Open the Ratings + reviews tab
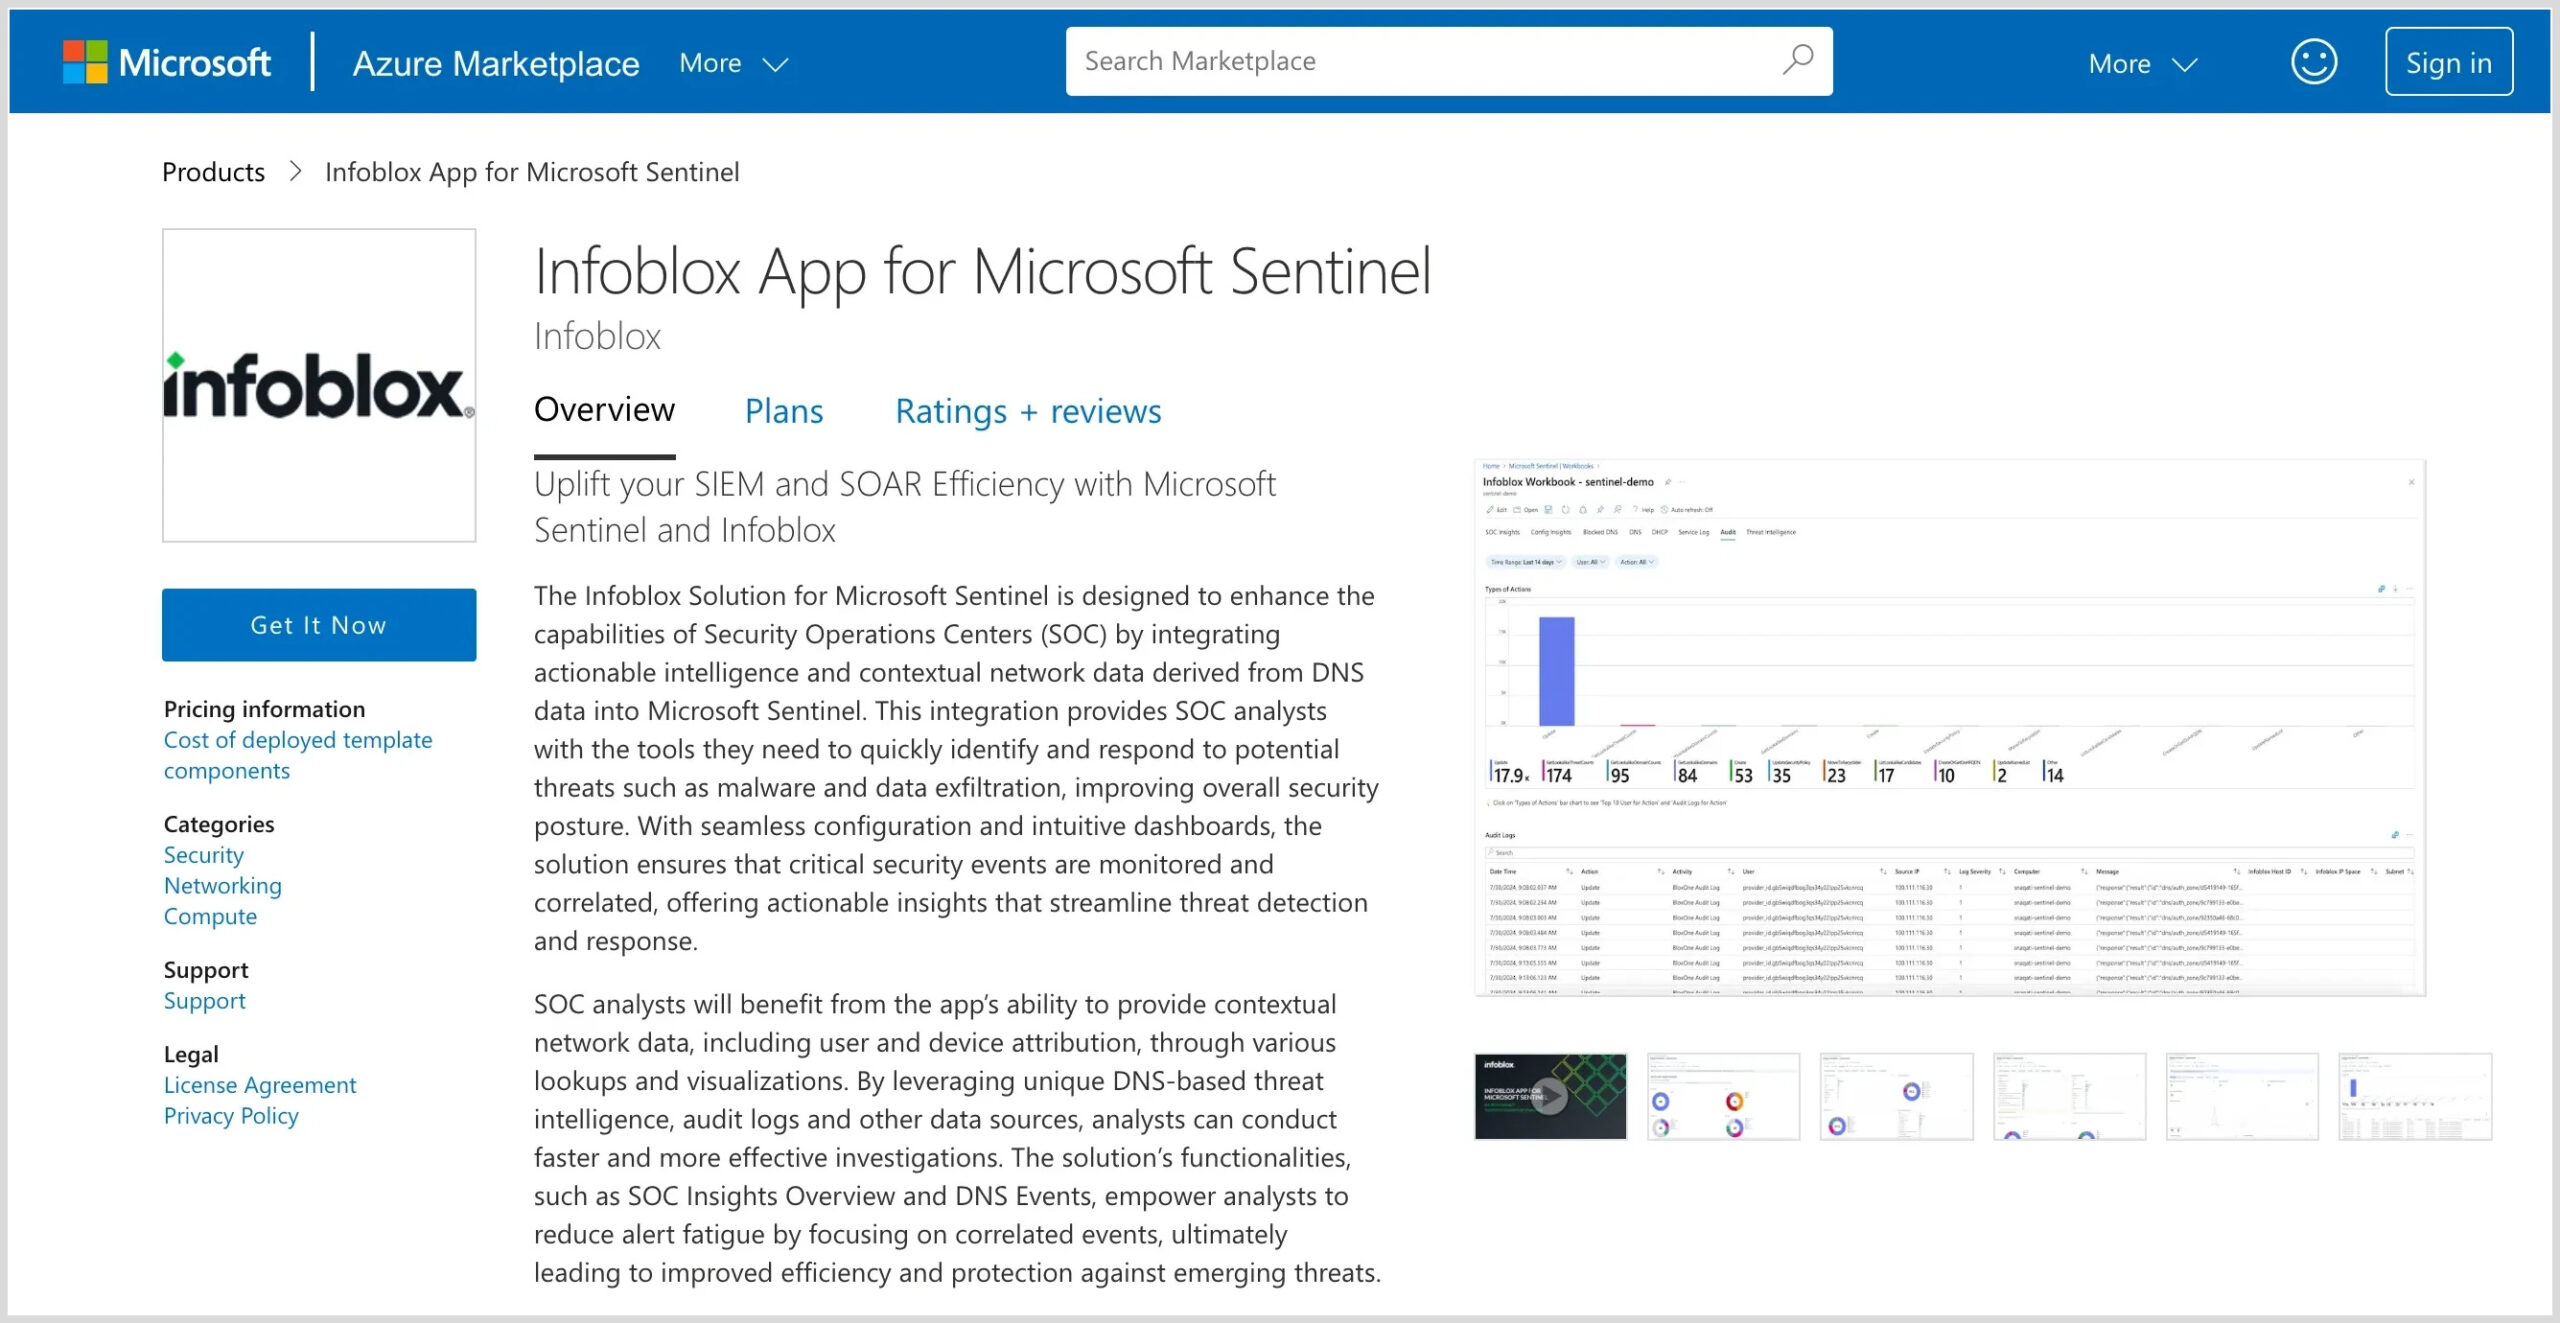Screen dimensions: 2560x1323 (1029, 411)
